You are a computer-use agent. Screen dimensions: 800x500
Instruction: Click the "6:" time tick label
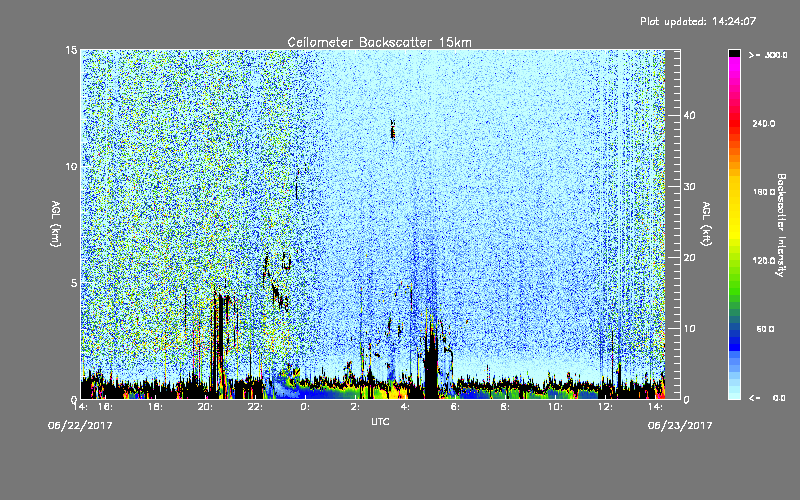pos(455,407)
